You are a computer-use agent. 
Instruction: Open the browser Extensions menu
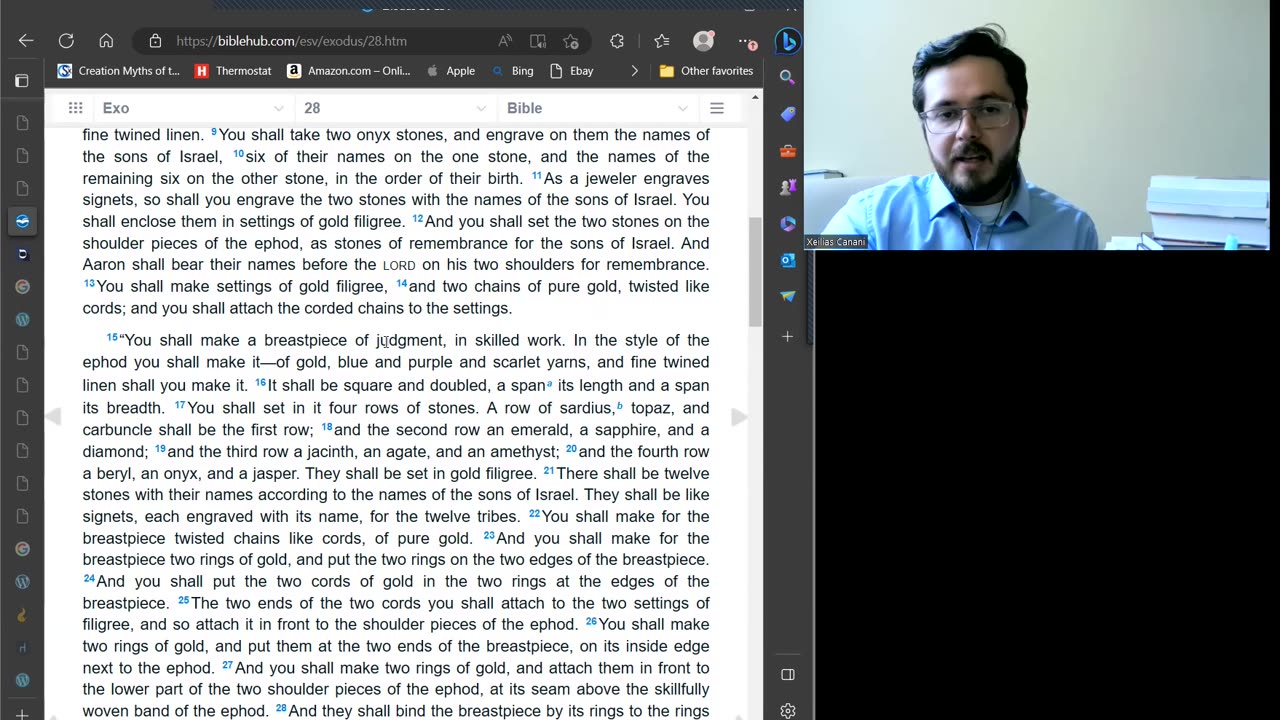coord(617,41)
